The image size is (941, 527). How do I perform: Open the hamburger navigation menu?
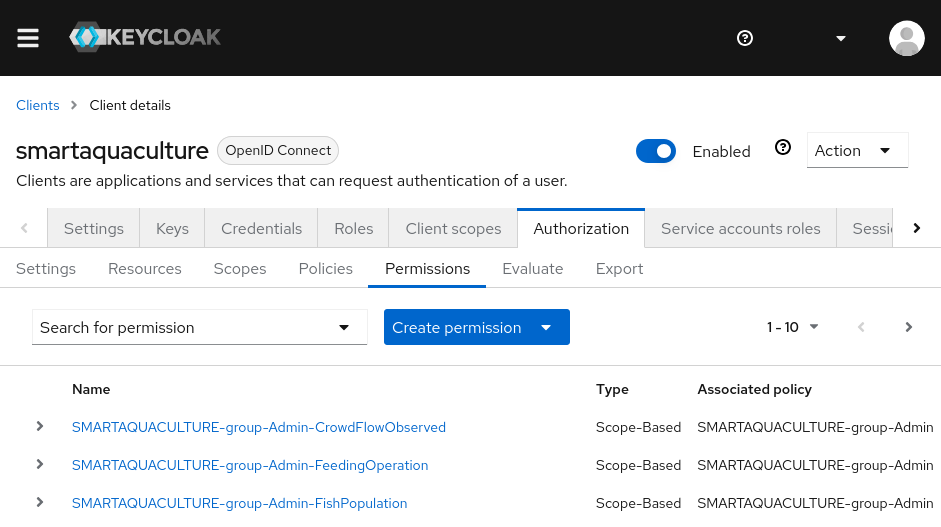coord(28,38)
